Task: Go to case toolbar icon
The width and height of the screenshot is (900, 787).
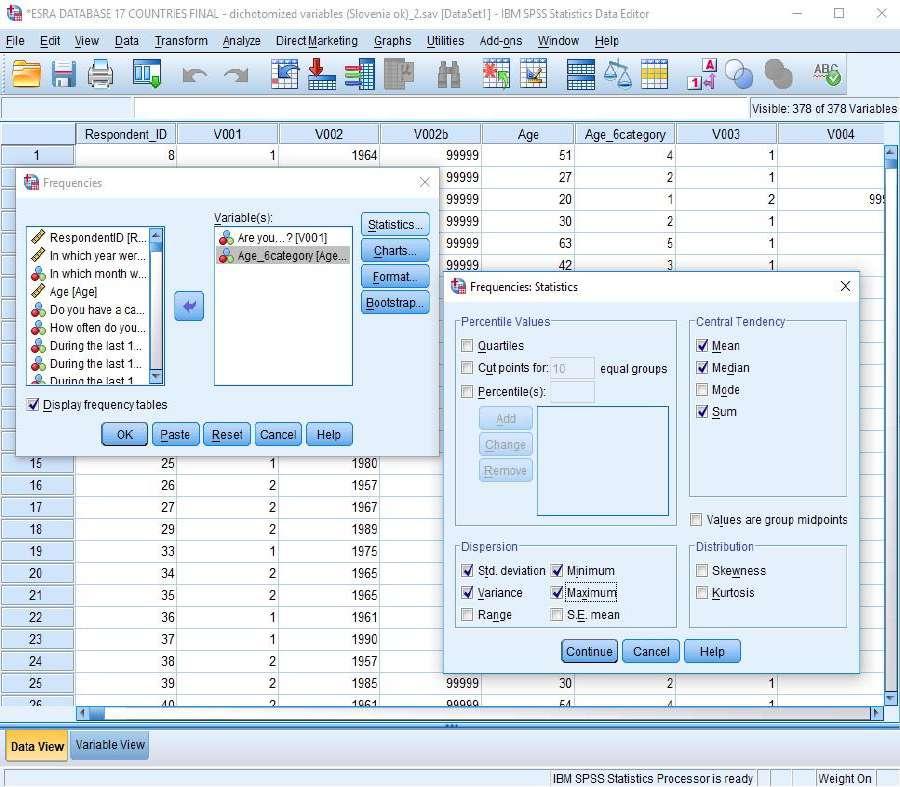Action: tap(285, 74)
